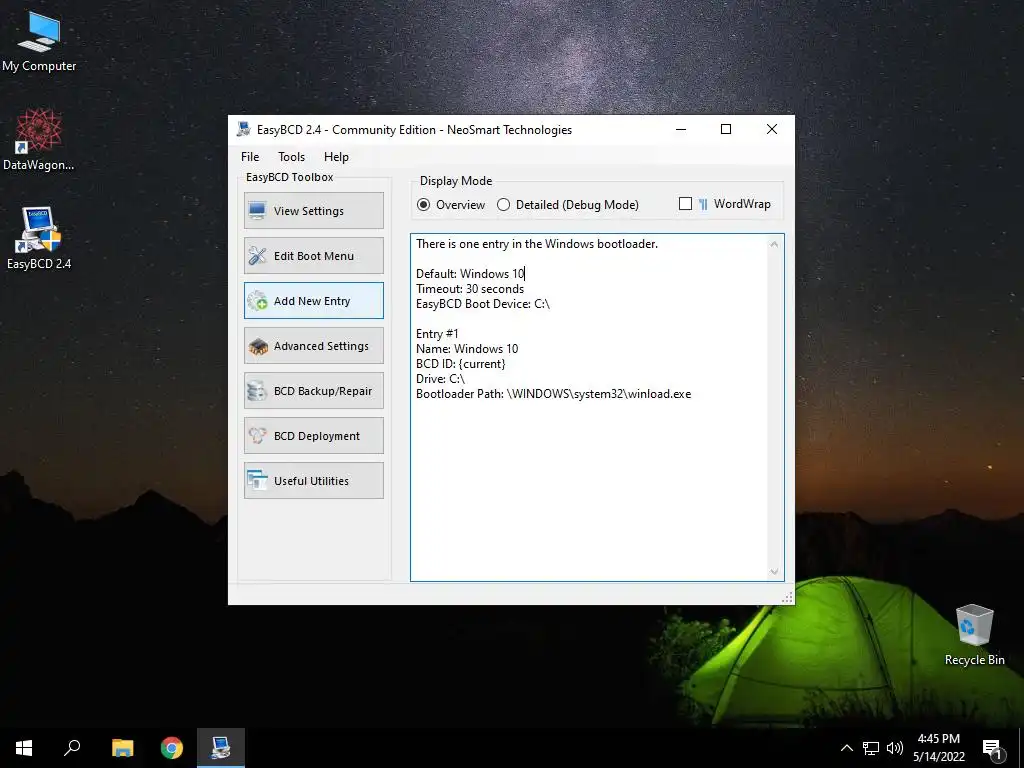Enable the WordWrap checkbox
Viewport: 1024px width, 768px height.
685,204
